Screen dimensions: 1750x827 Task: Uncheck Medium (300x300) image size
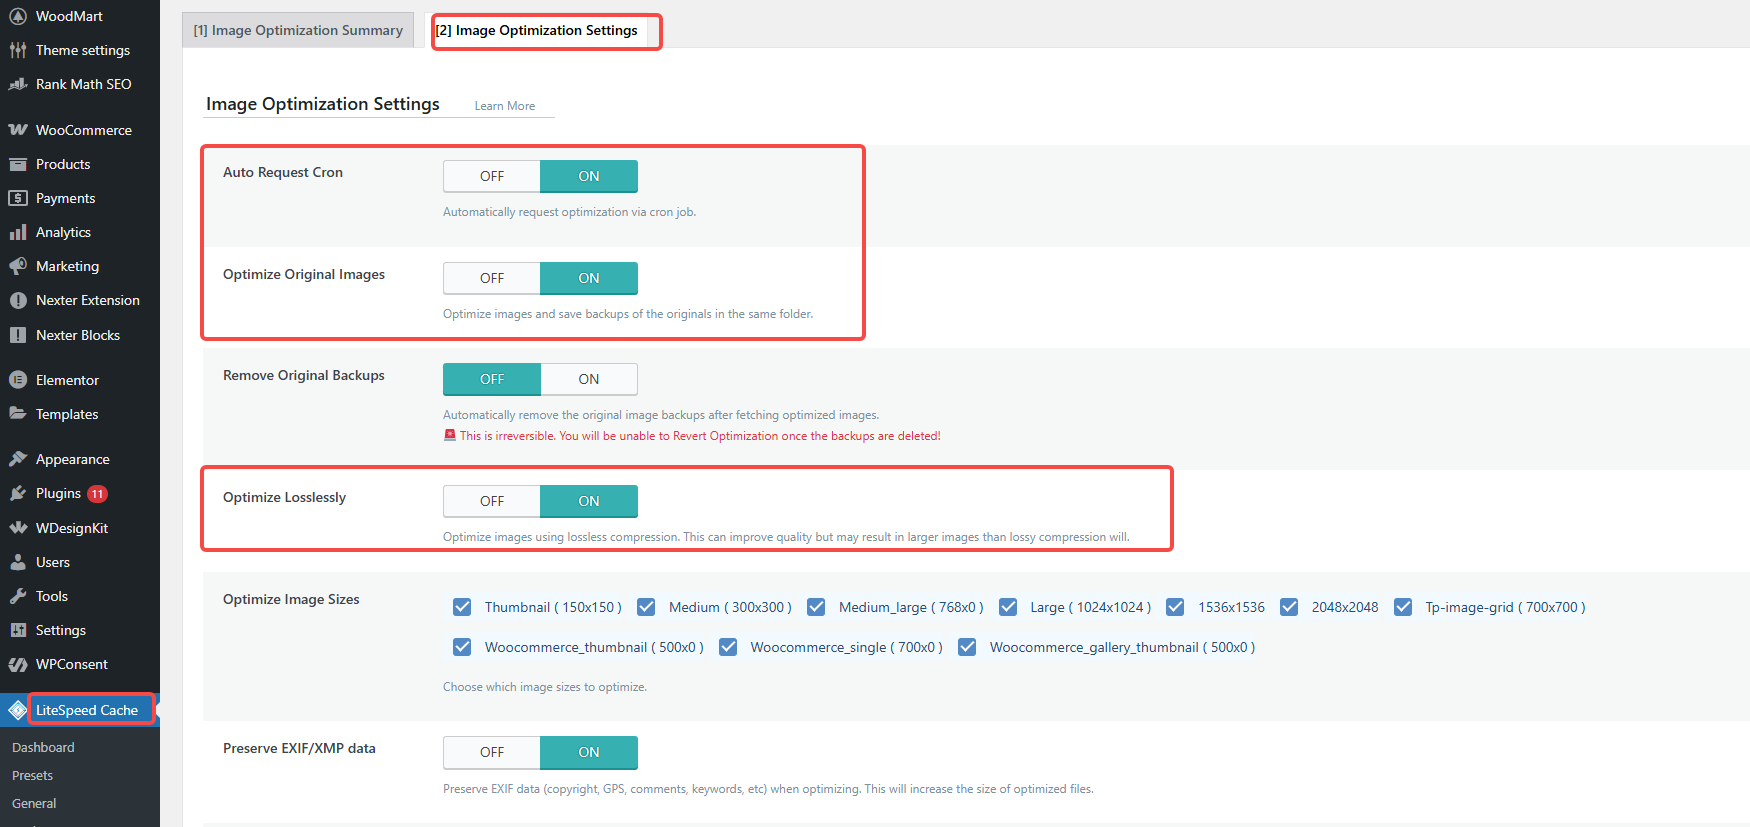[646, 607]
